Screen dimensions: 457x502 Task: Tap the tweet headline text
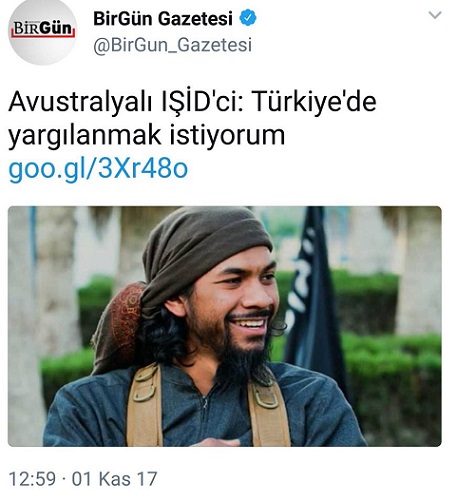(x=192, y=118)
